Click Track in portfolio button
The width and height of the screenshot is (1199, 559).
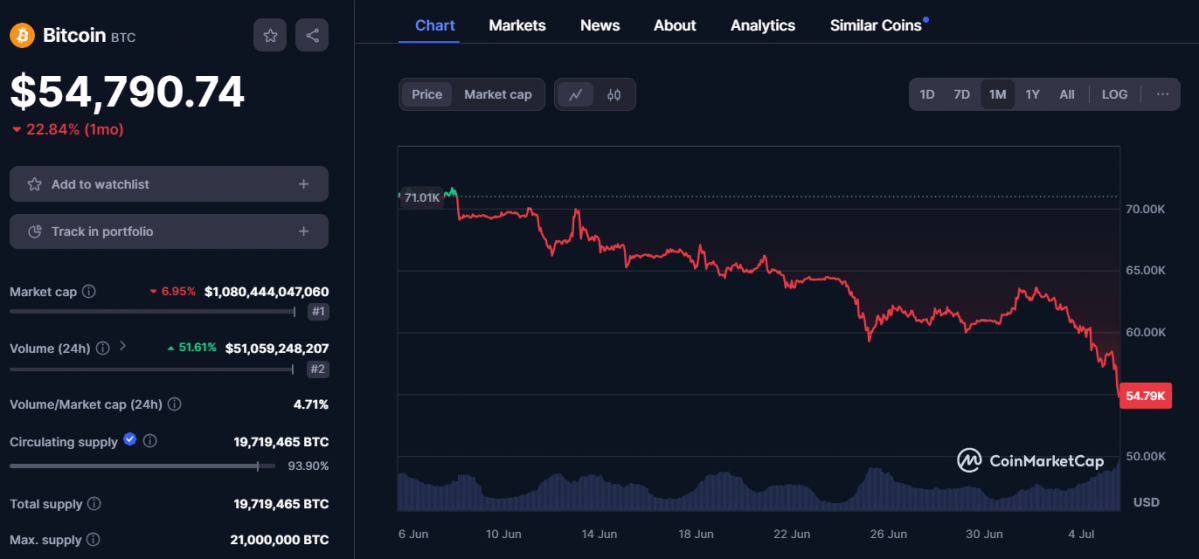(x=168, y=231)
